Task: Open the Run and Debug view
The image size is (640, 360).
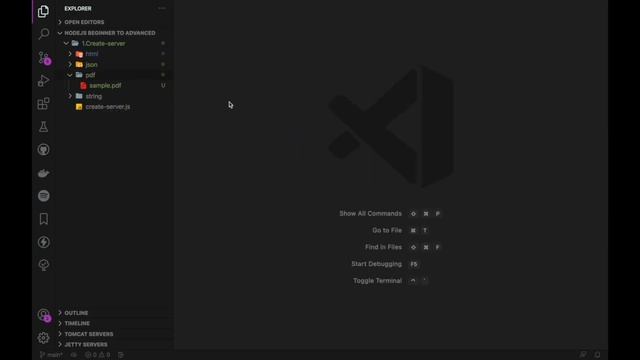Action: [43, 80]
